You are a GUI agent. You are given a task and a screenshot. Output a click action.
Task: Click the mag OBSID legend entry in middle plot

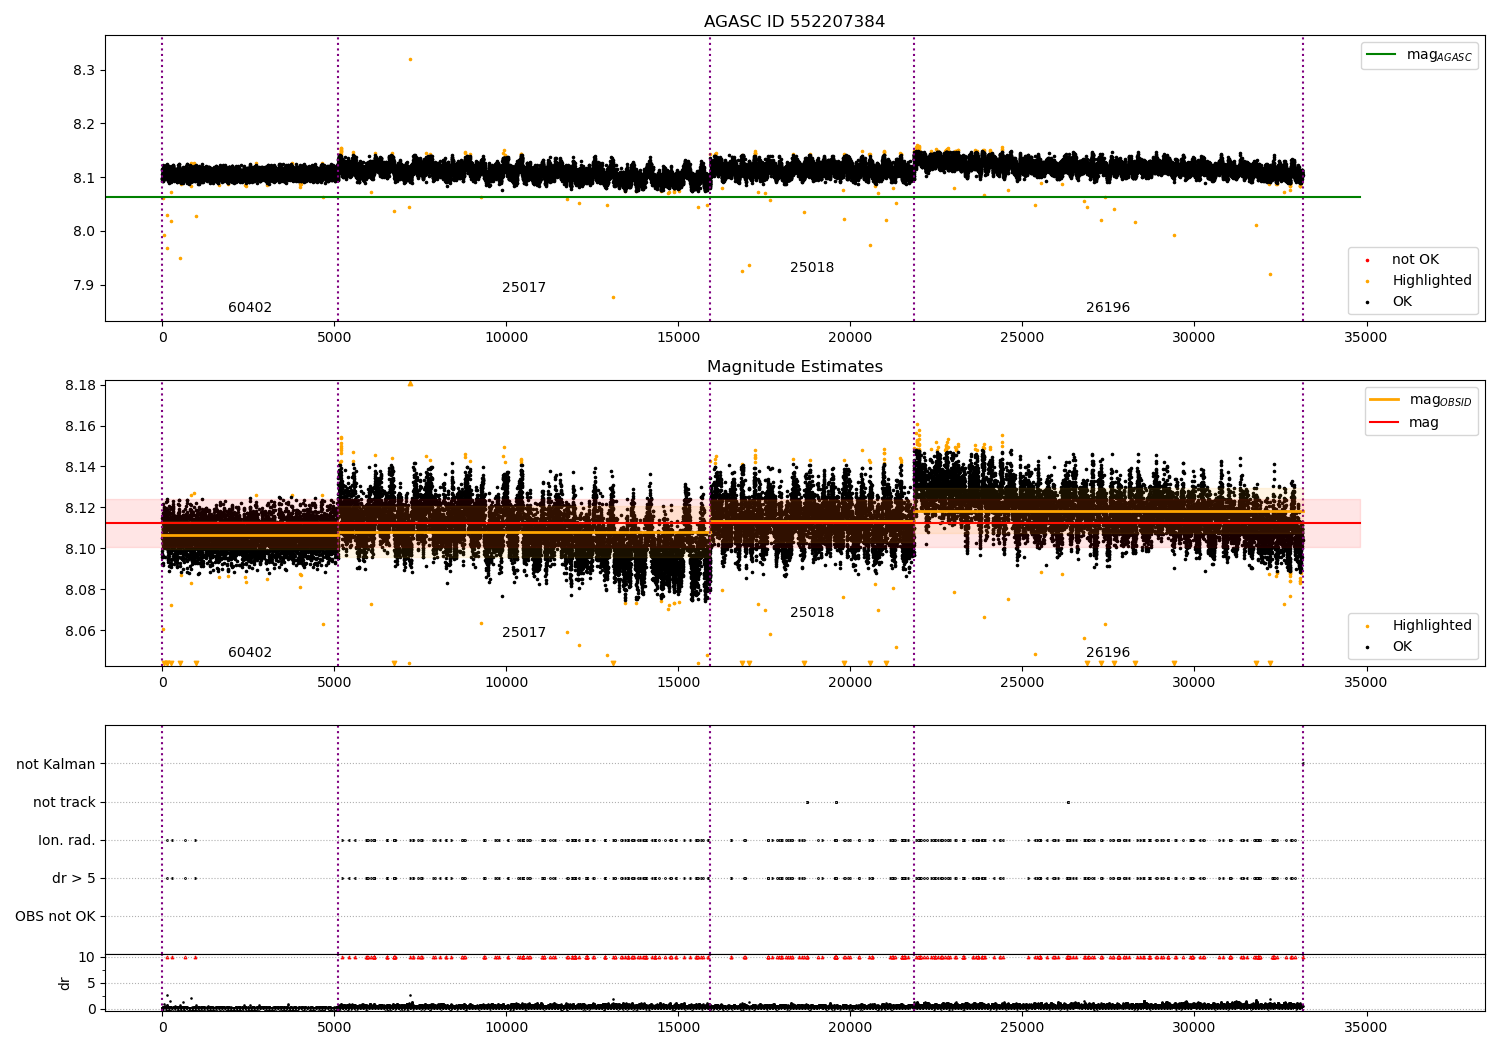point(1420,400)
